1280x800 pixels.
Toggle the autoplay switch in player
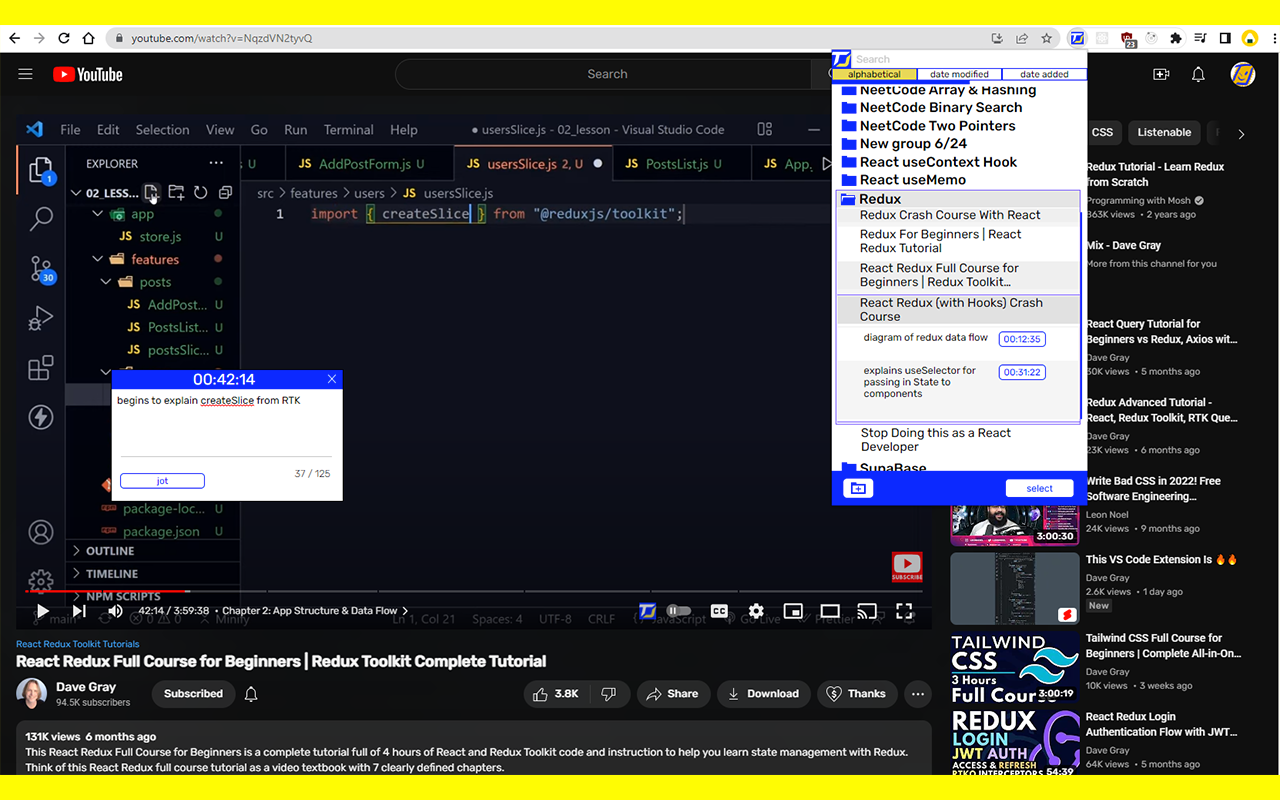tap(679, 611)
